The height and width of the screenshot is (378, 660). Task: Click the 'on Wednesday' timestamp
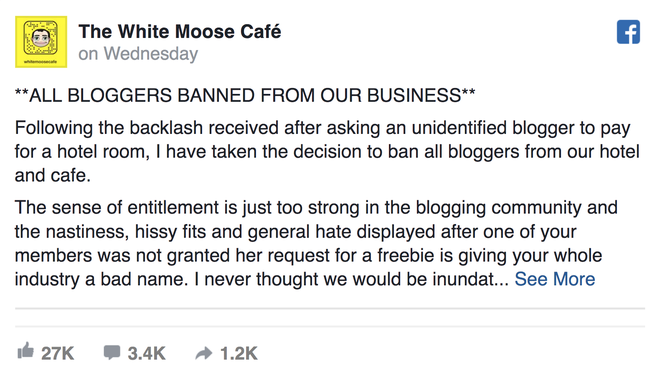(138, 54)
